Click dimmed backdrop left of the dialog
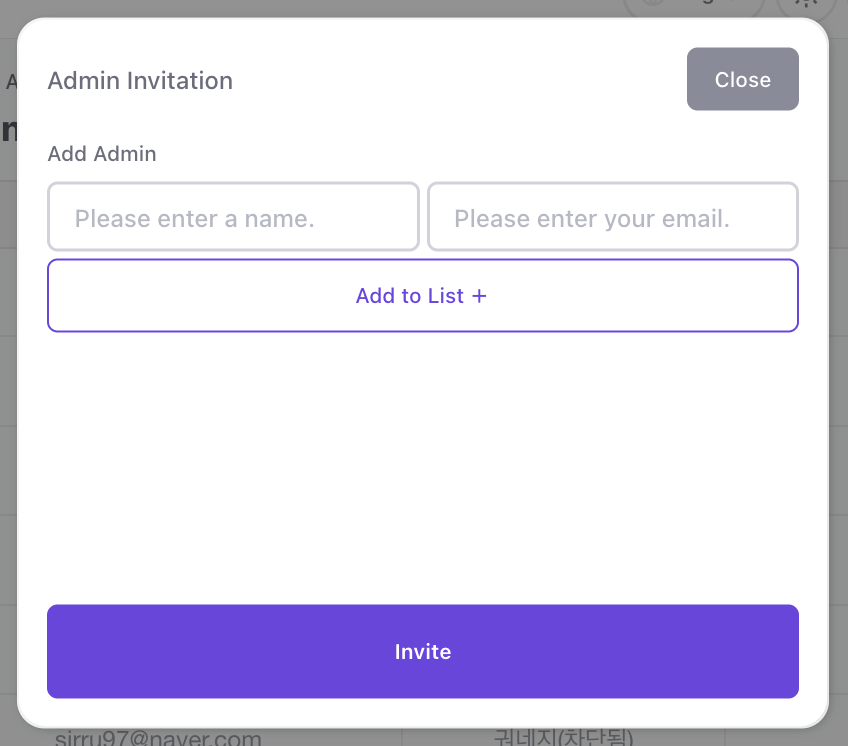The height and width of the screenshot is (746, 848). tap(8, 400)
